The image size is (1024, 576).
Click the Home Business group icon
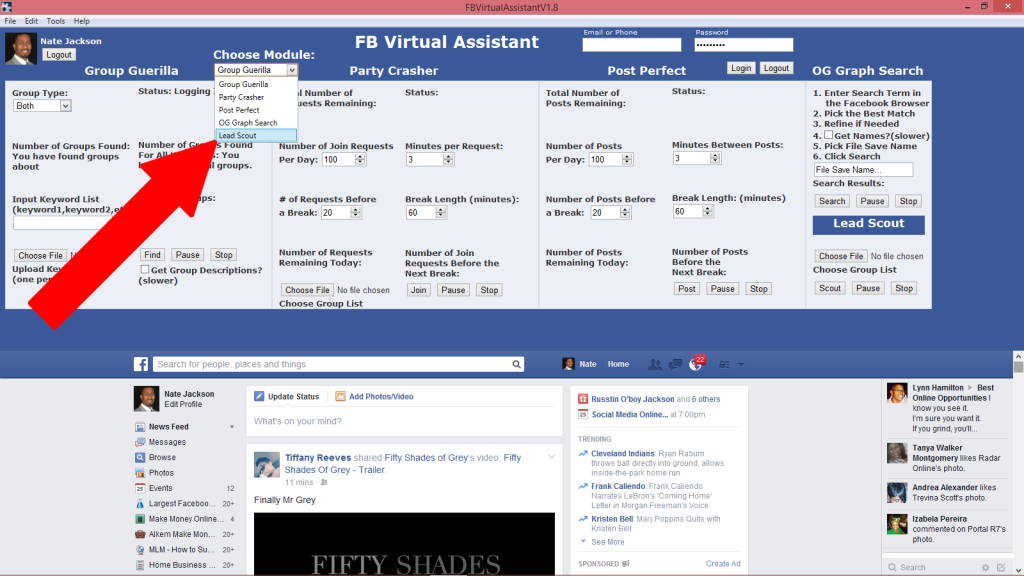pyautogui.click(x=140, y=565)
